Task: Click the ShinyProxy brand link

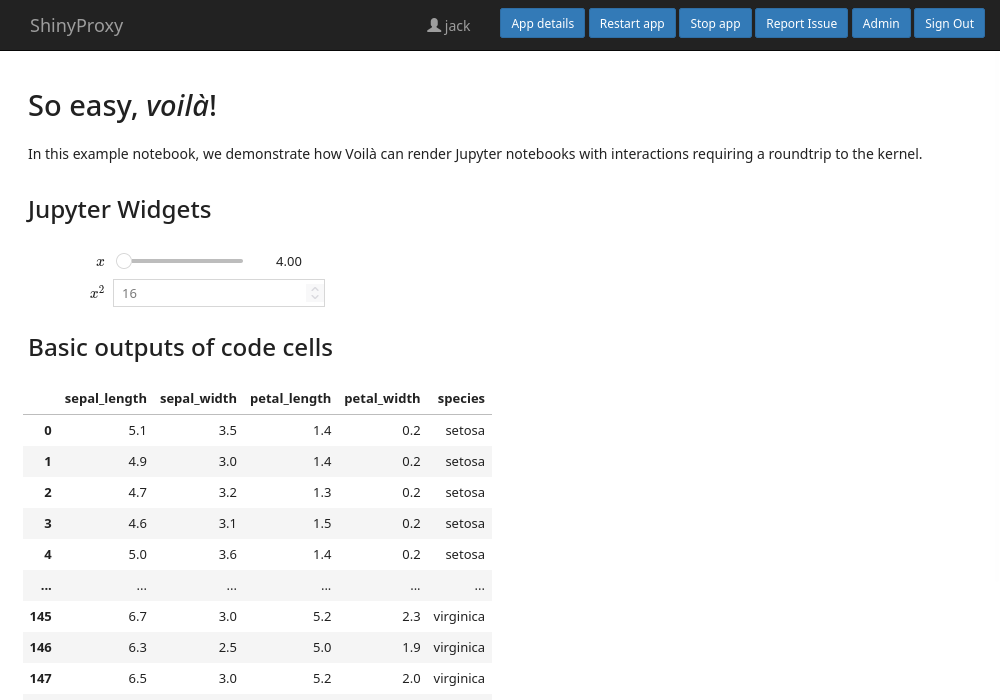Action: tap(77, 26)
